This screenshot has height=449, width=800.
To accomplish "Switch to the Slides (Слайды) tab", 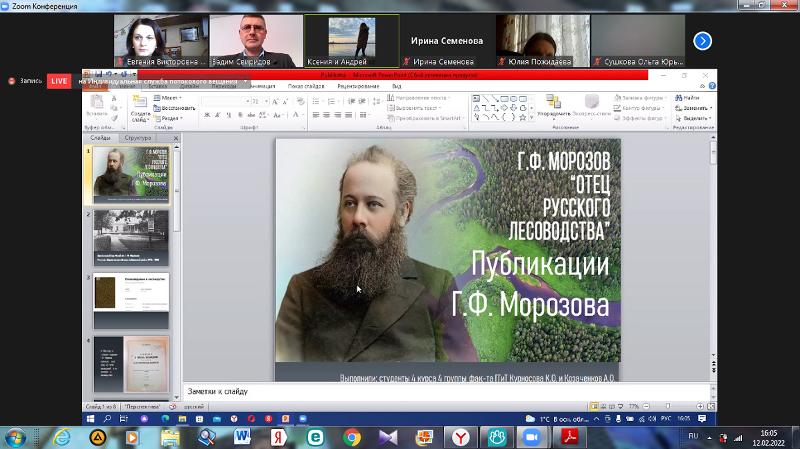I will click(102, 138).
